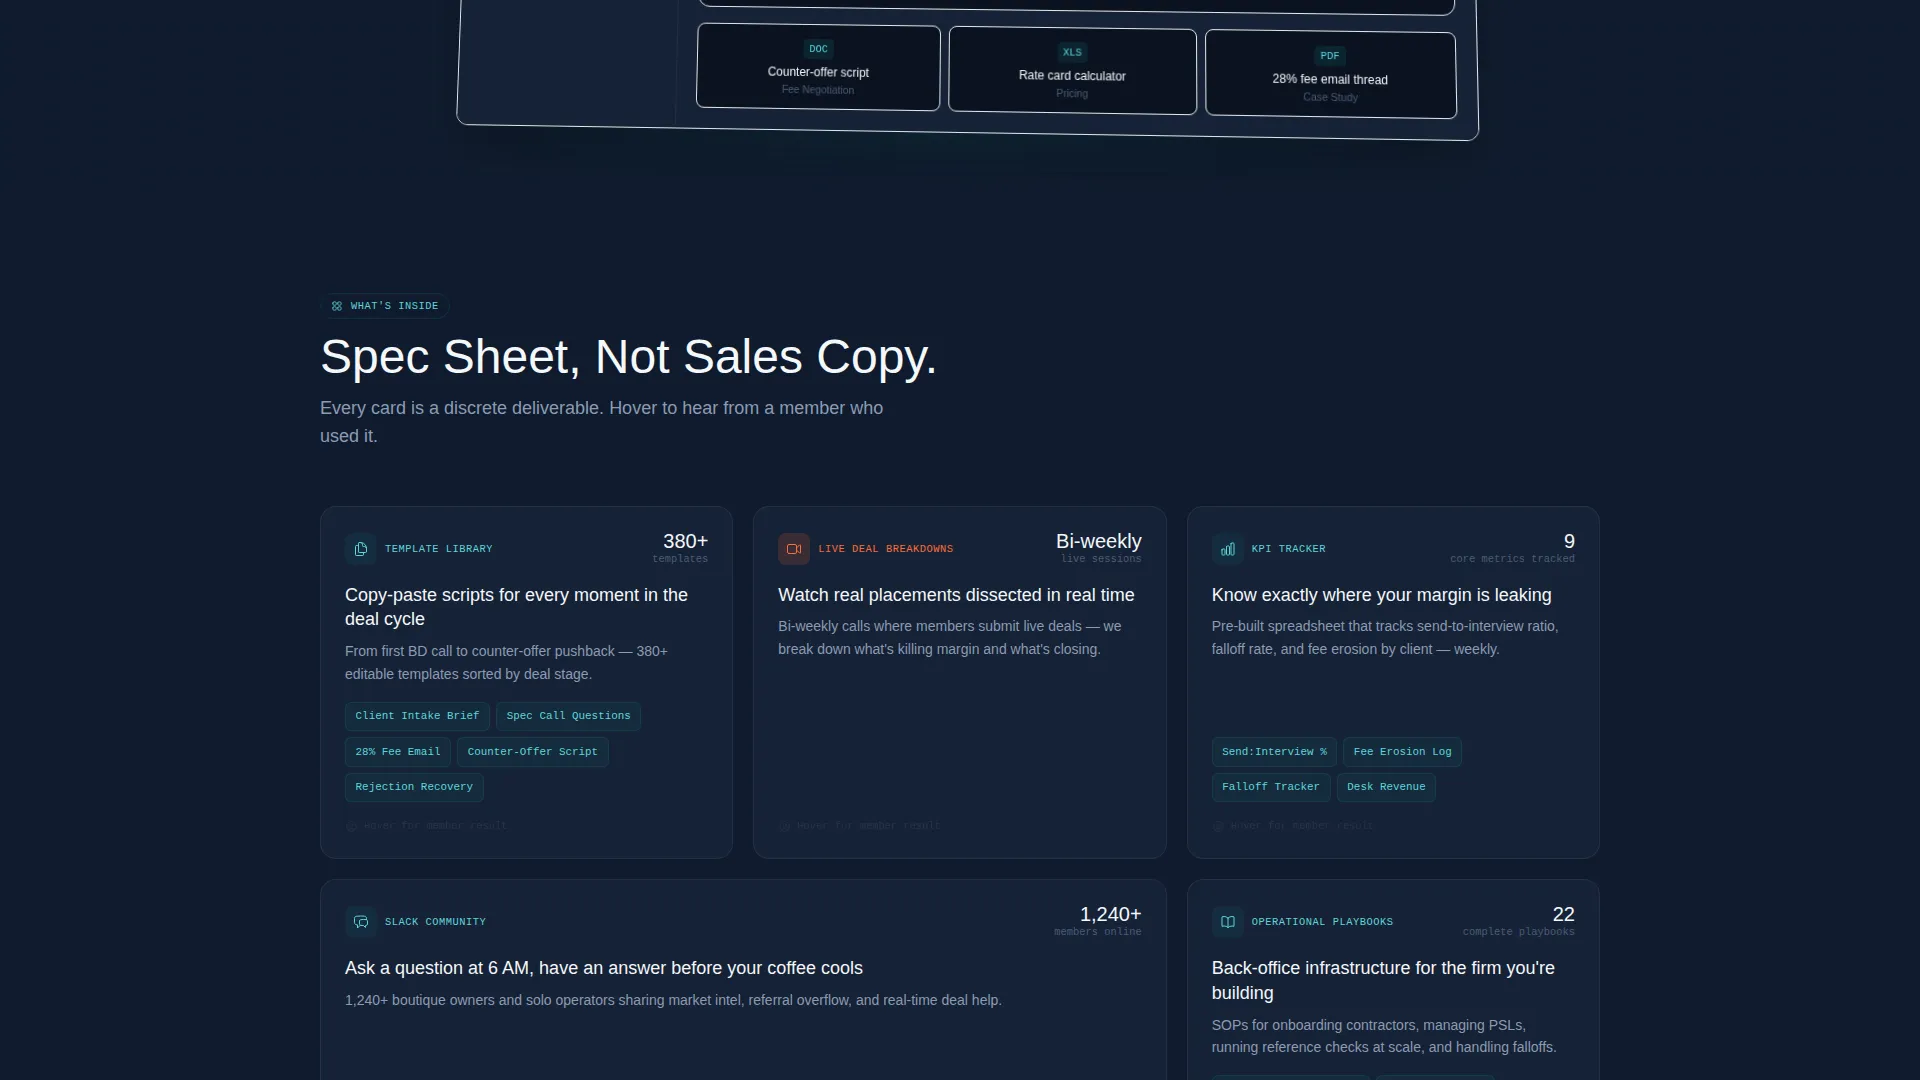This screenshot has height=1080, width=1920.
Task: Click the What's Inside section badge
Action: [385, 306]
